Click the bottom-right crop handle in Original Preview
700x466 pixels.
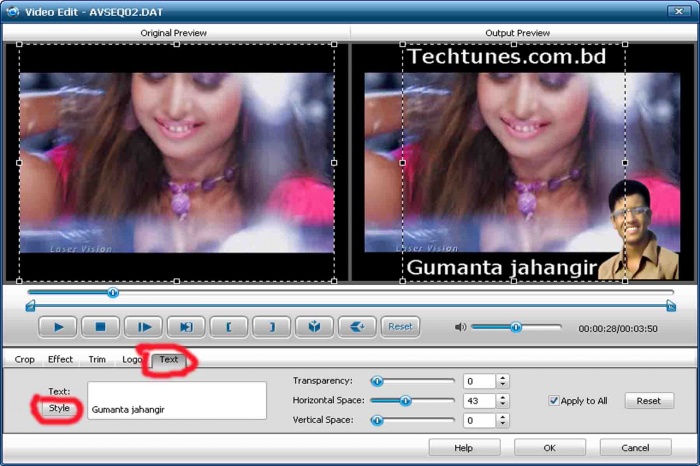[334, 281]
